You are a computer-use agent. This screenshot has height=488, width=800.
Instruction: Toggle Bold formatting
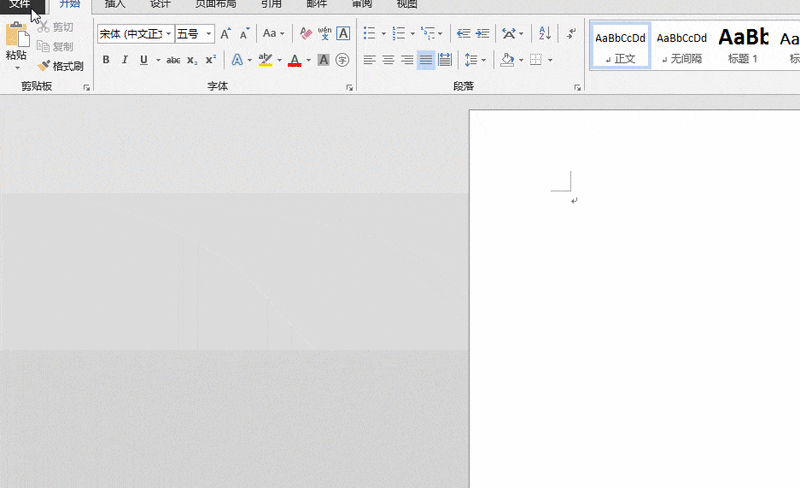tap(106, 60)
